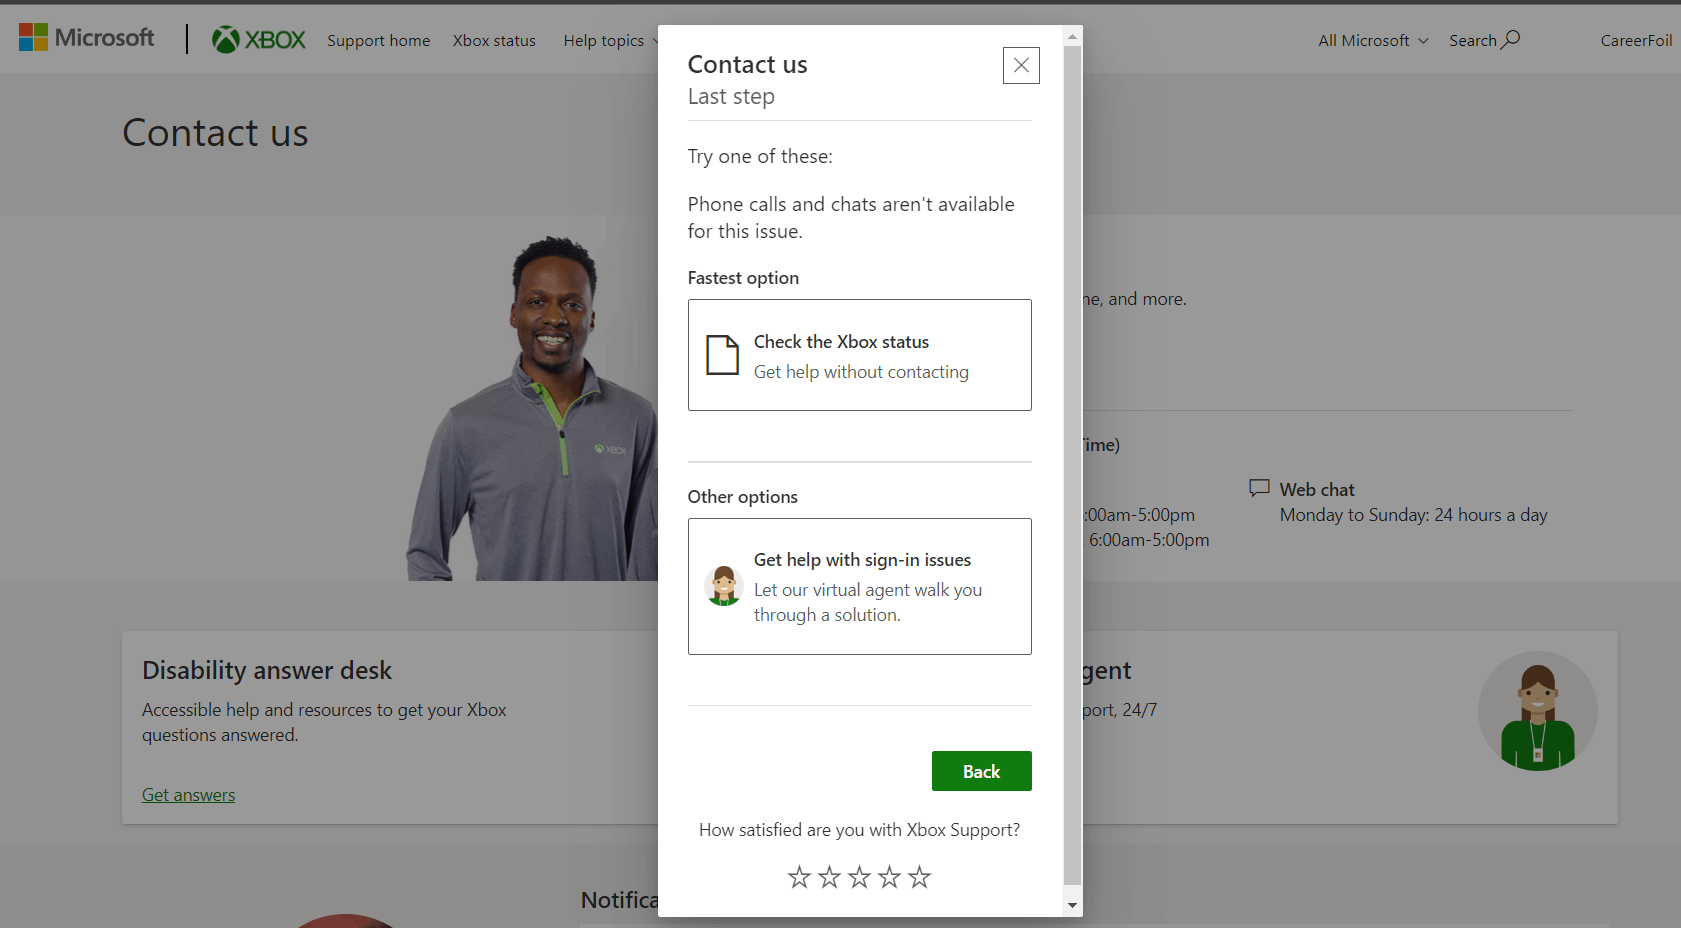Rate Xbox Support four stars
This screenshot has height=928, width=1681.
889,877
